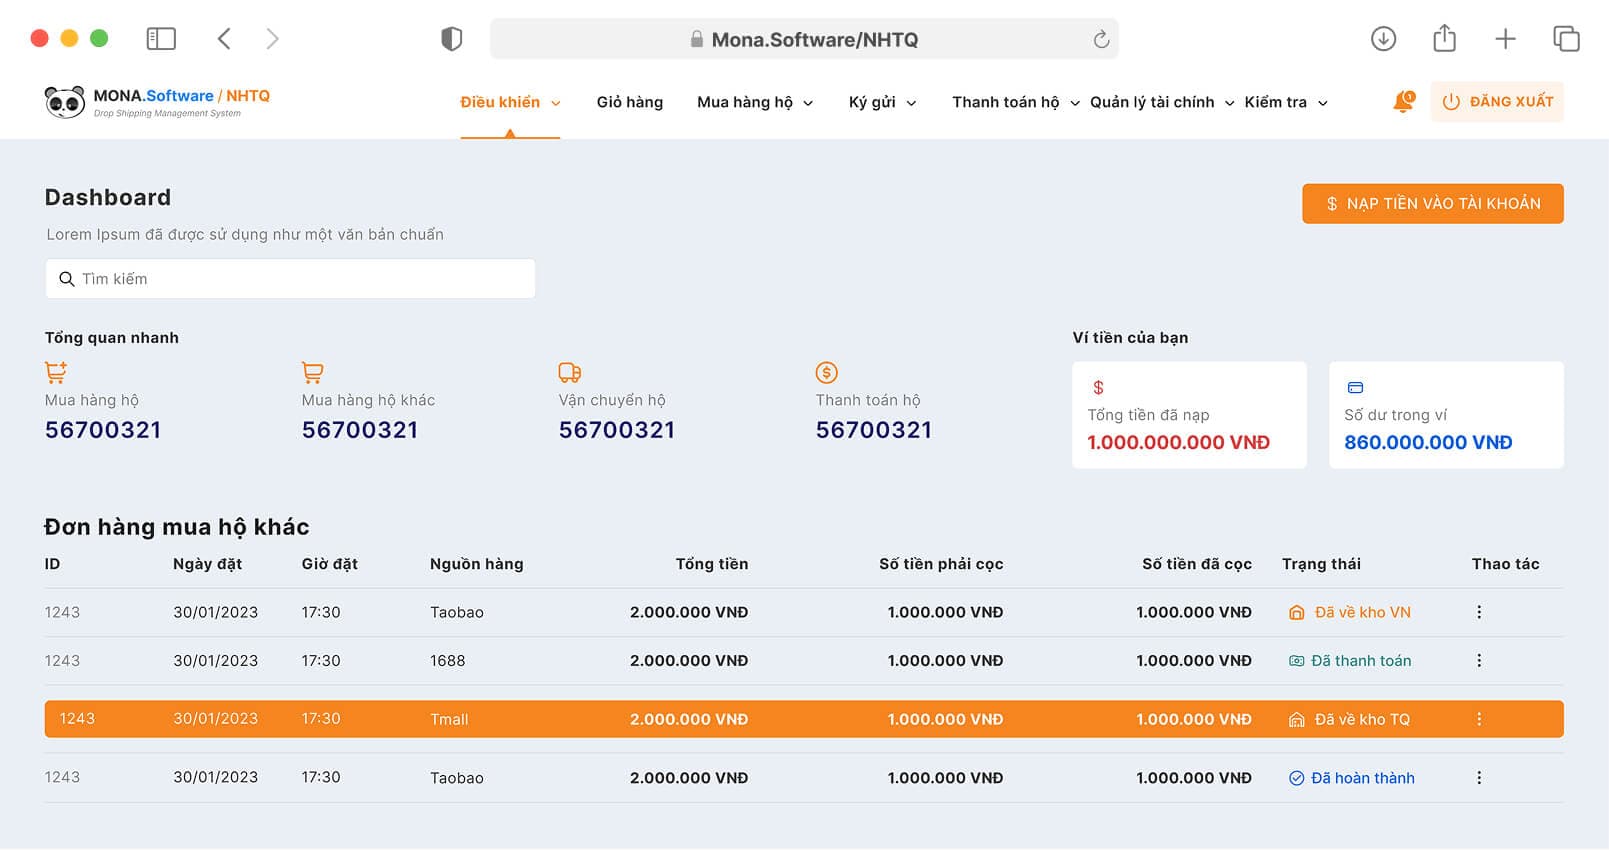Expand the Mua hàng hộ navigation dropdown
The width and height of the screenshot is (1609, 850).
tap(754, 102)
